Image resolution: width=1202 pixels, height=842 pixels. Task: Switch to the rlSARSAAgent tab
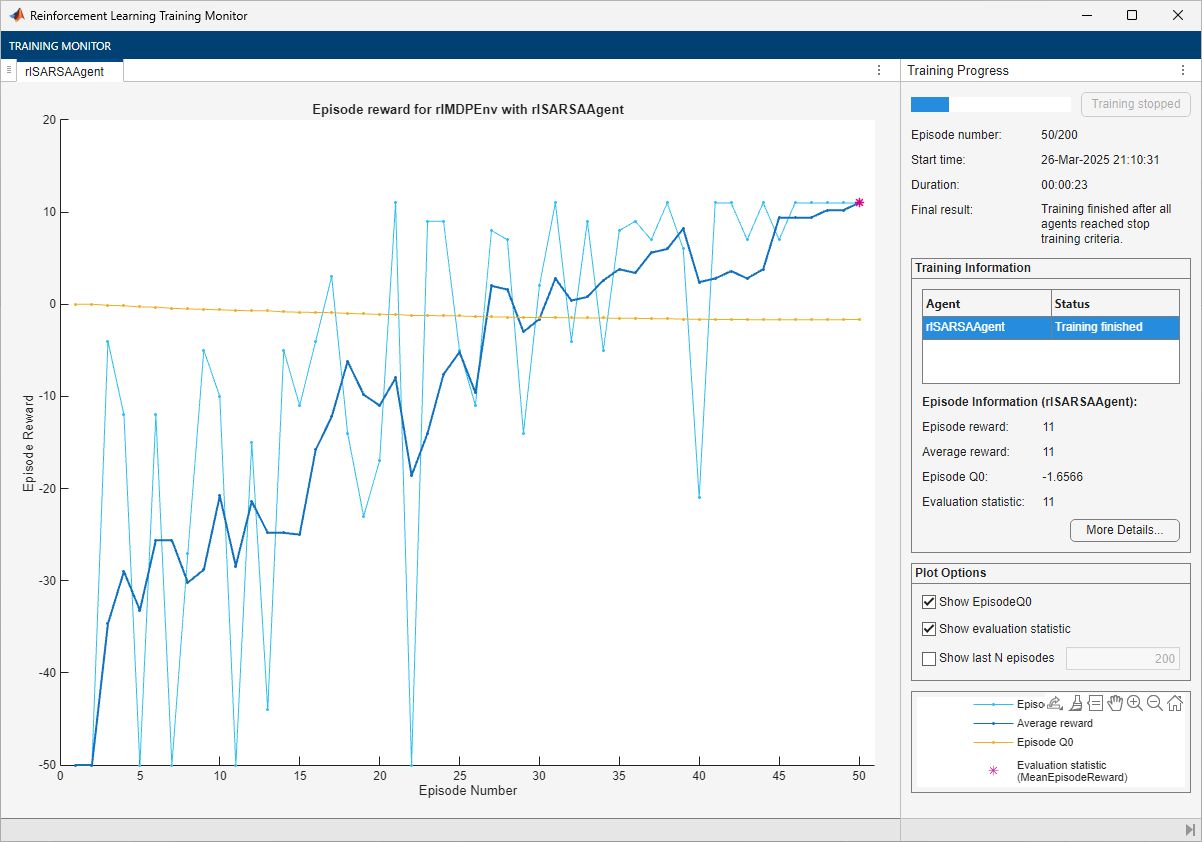point(64,71)
